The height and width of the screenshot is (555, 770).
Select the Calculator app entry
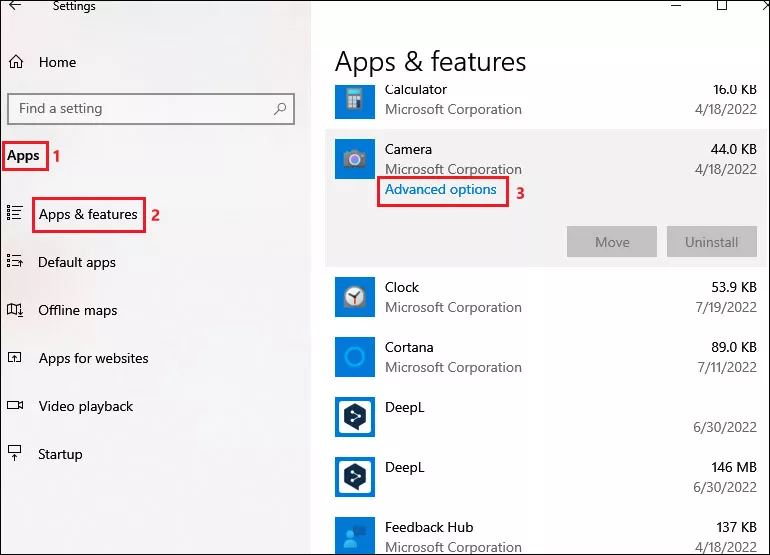pos(546,101)
